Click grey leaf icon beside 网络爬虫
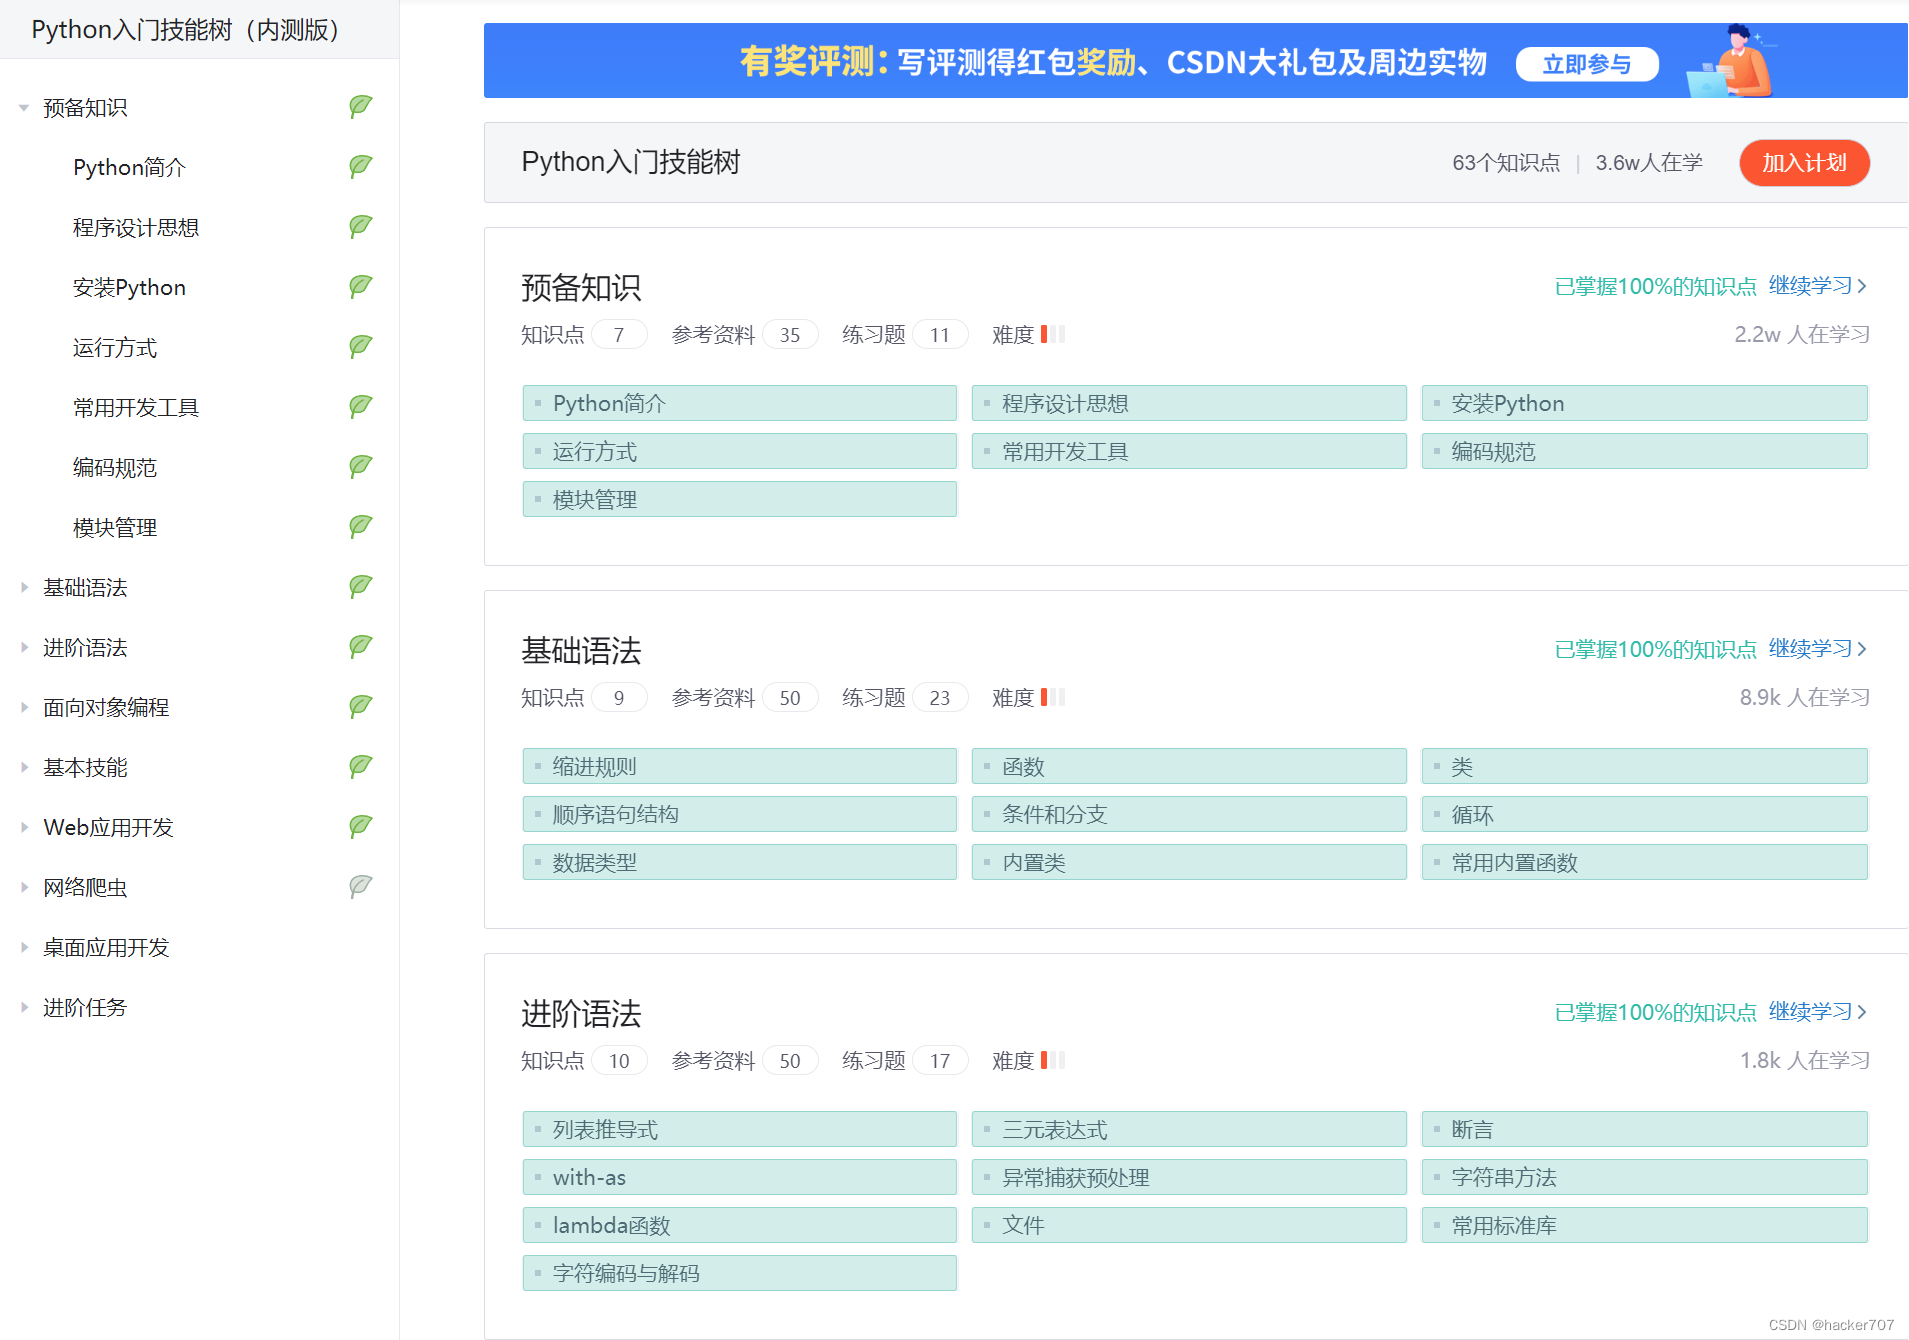This screenshot has height=1340, width=1909. pos(361,886)
